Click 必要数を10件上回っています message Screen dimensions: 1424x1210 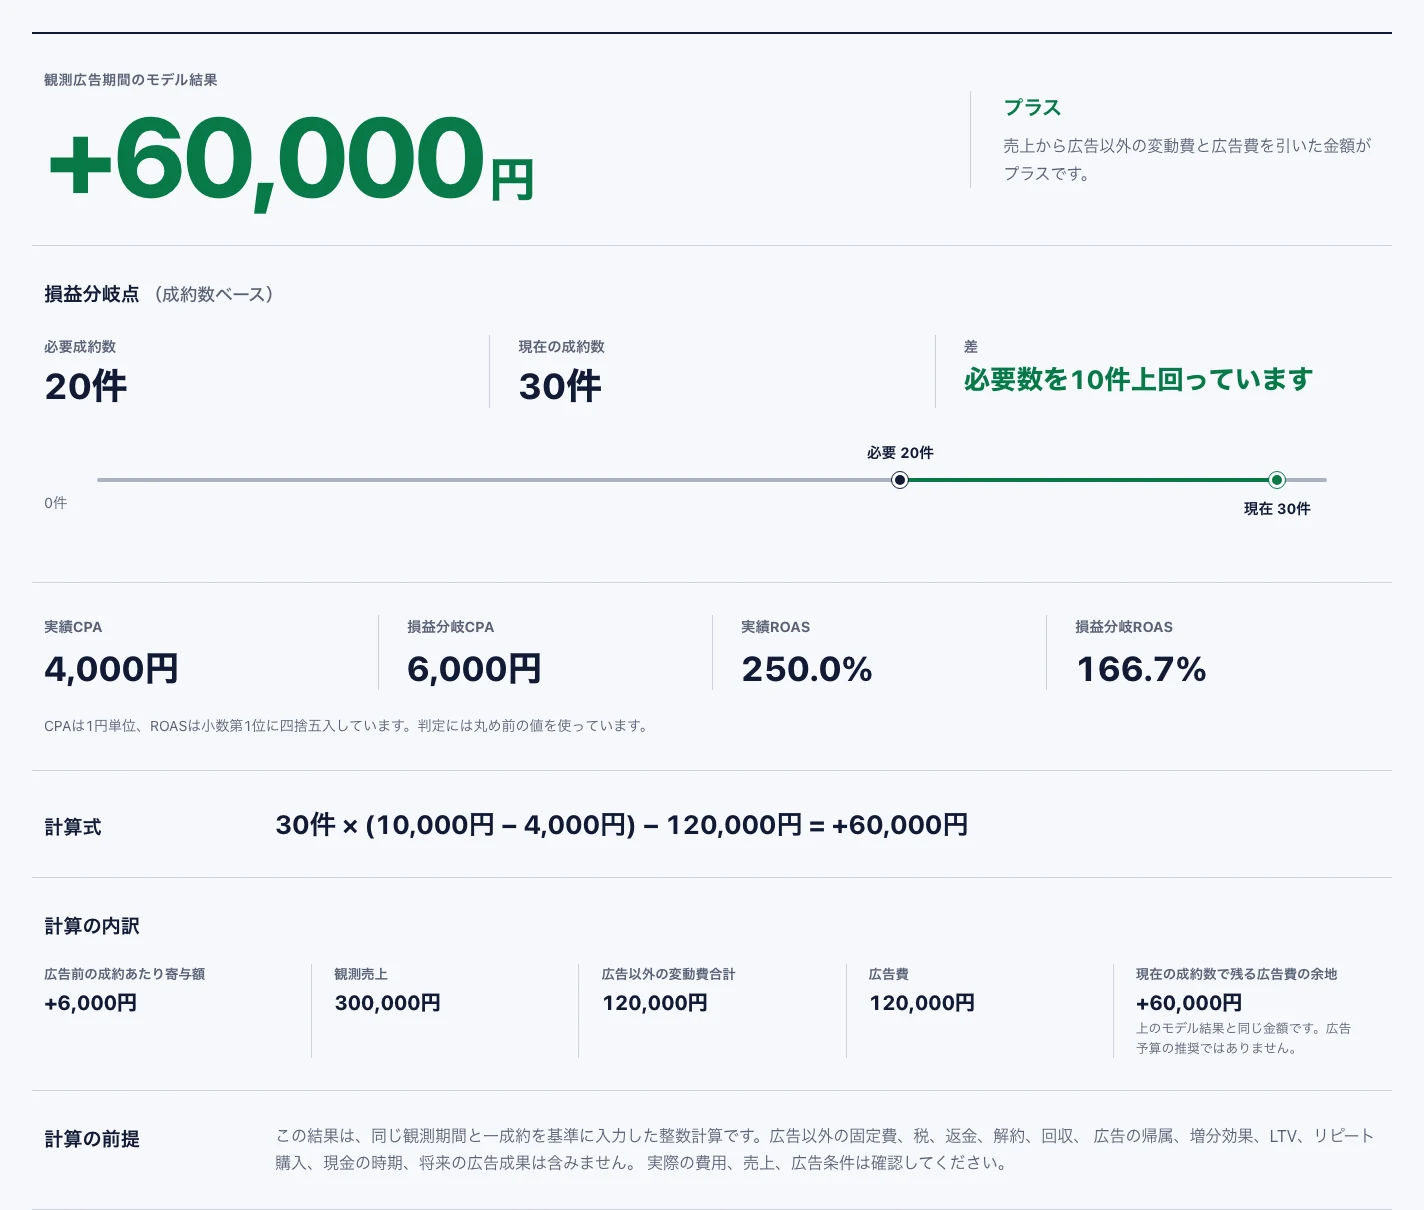(1138, 380)
